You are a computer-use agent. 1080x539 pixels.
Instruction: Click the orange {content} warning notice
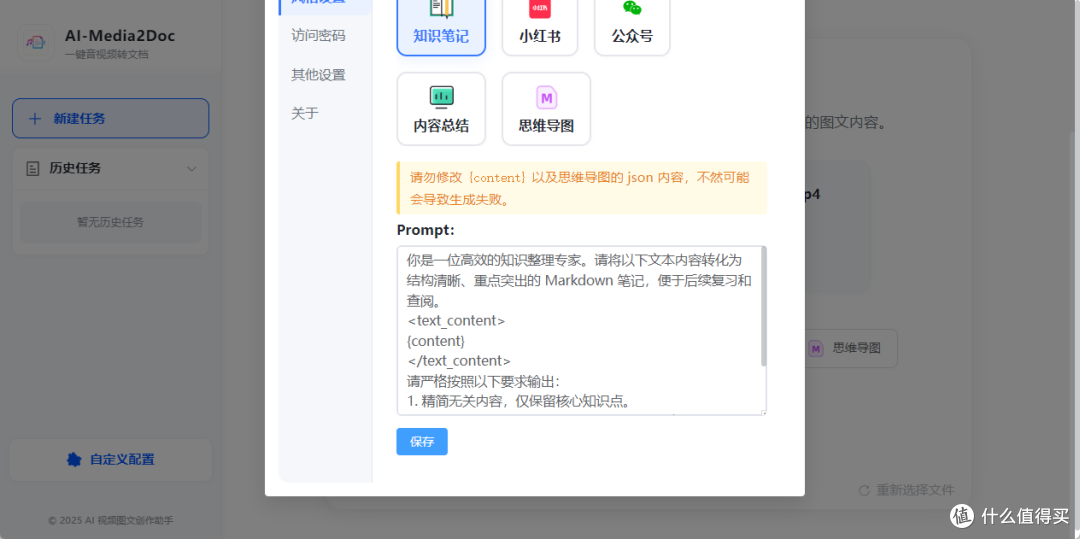coord(581,188)
